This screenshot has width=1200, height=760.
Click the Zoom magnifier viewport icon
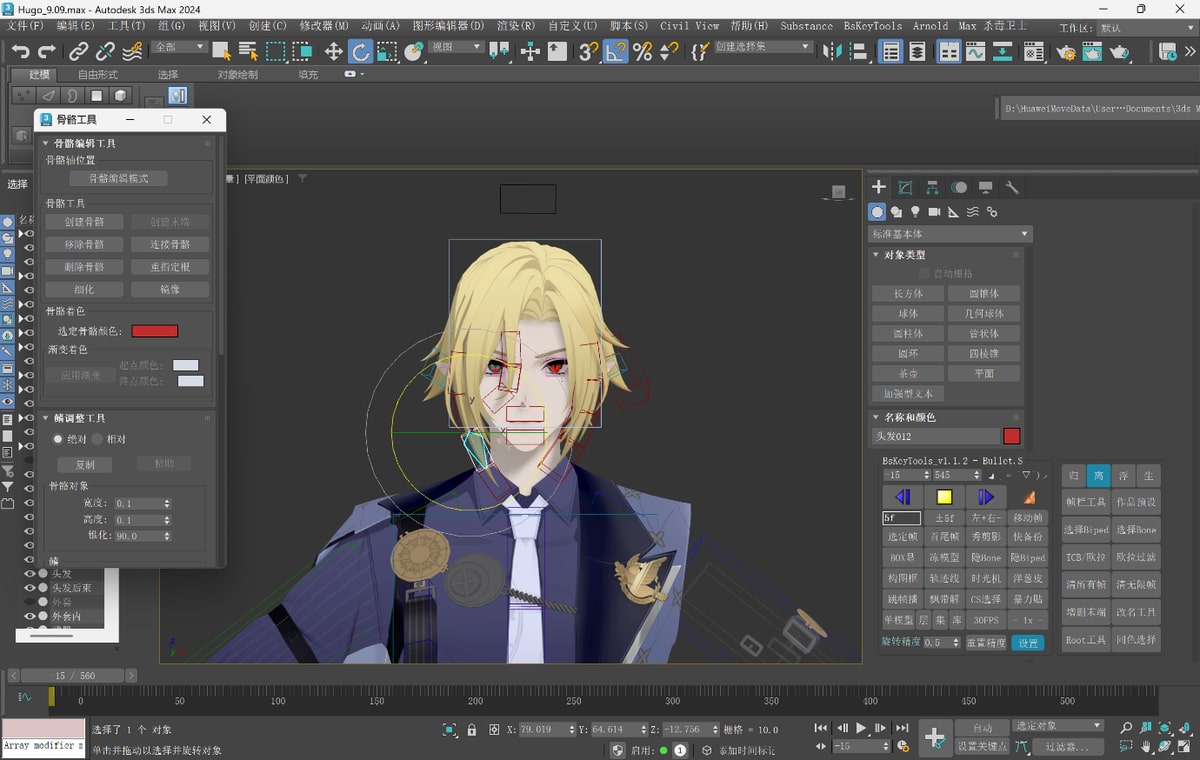pos(1126,727)
